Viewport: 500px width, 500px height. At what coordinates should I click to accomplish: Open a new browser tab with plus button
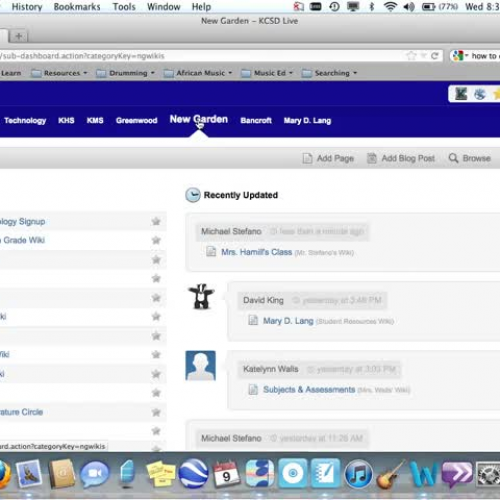click(x=19, y=36)
